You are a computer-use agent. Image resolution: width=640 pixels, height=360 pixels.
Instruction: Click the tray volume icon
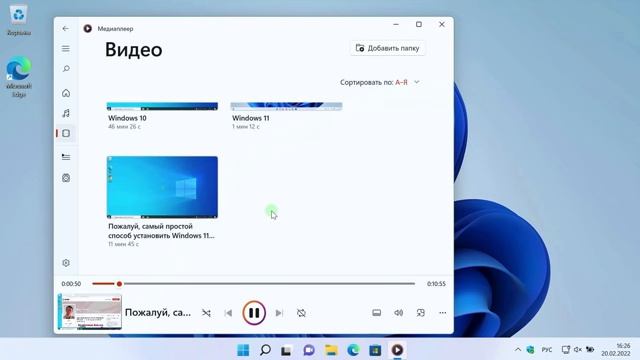point(578,349)
